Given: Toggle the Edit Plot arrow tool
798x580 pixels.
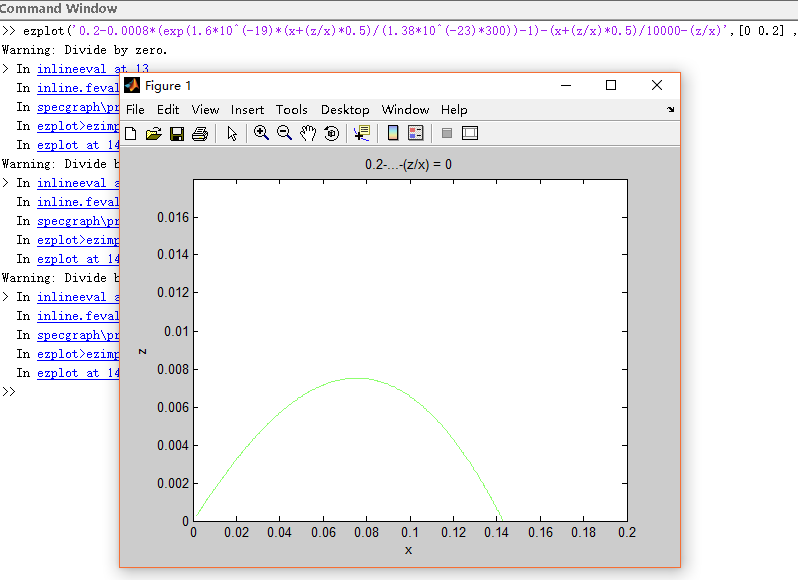Looking at the screenshot, I should click(x=232, y=133).
